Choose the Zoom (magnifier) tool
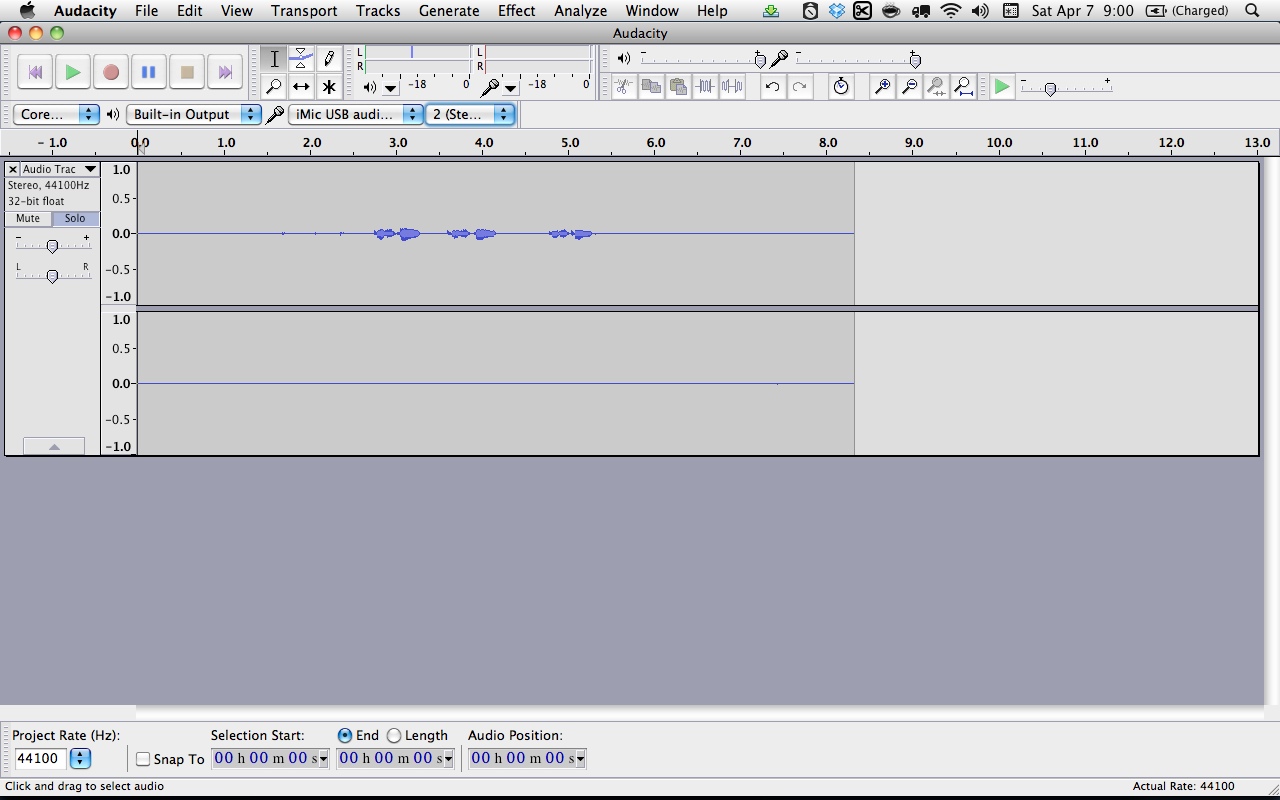 click(274, 86)
